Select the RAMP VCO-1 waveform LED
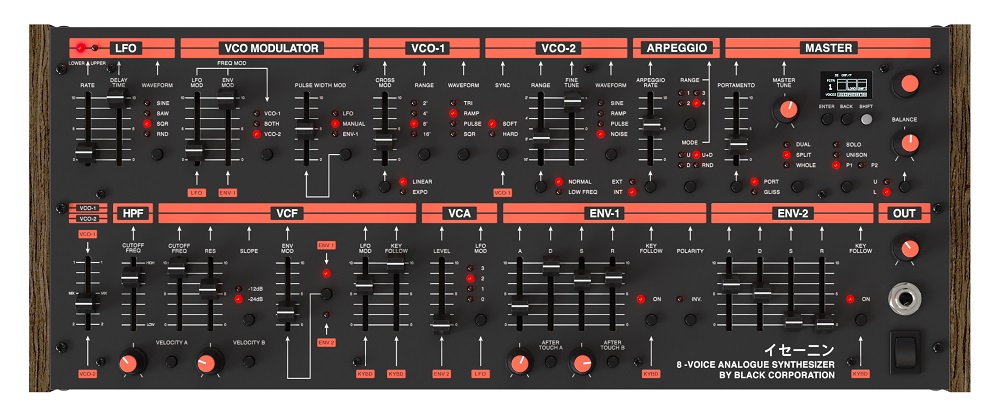 click(x=453, y=113)
